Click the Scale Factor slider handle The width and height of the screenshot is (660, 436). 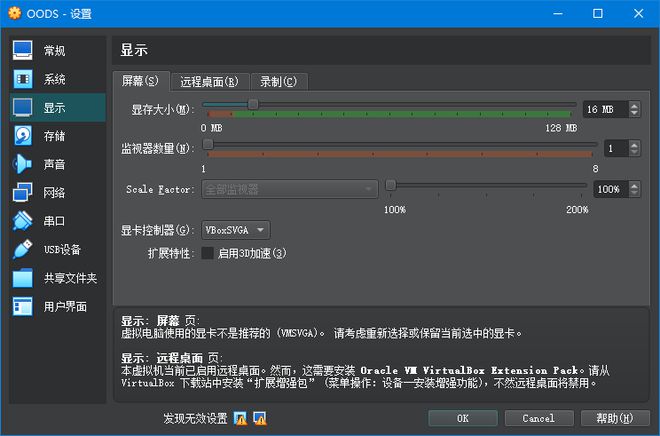tap(391, 185)
